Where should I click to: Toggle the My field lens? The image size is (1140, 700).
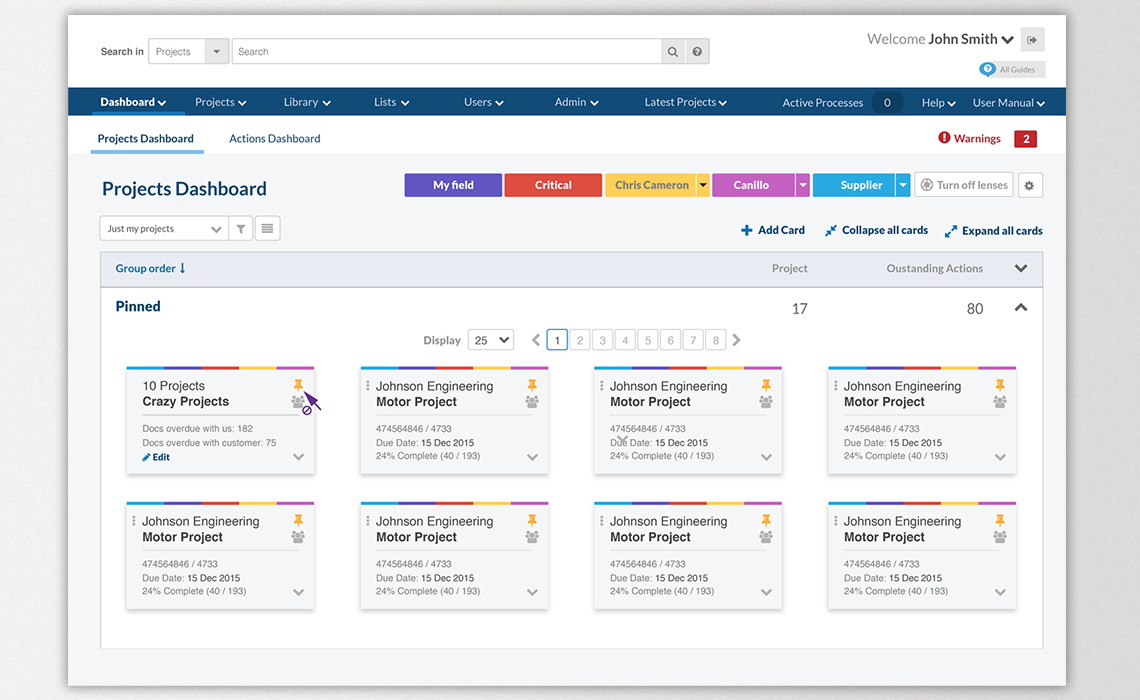[x=453, y=185]
